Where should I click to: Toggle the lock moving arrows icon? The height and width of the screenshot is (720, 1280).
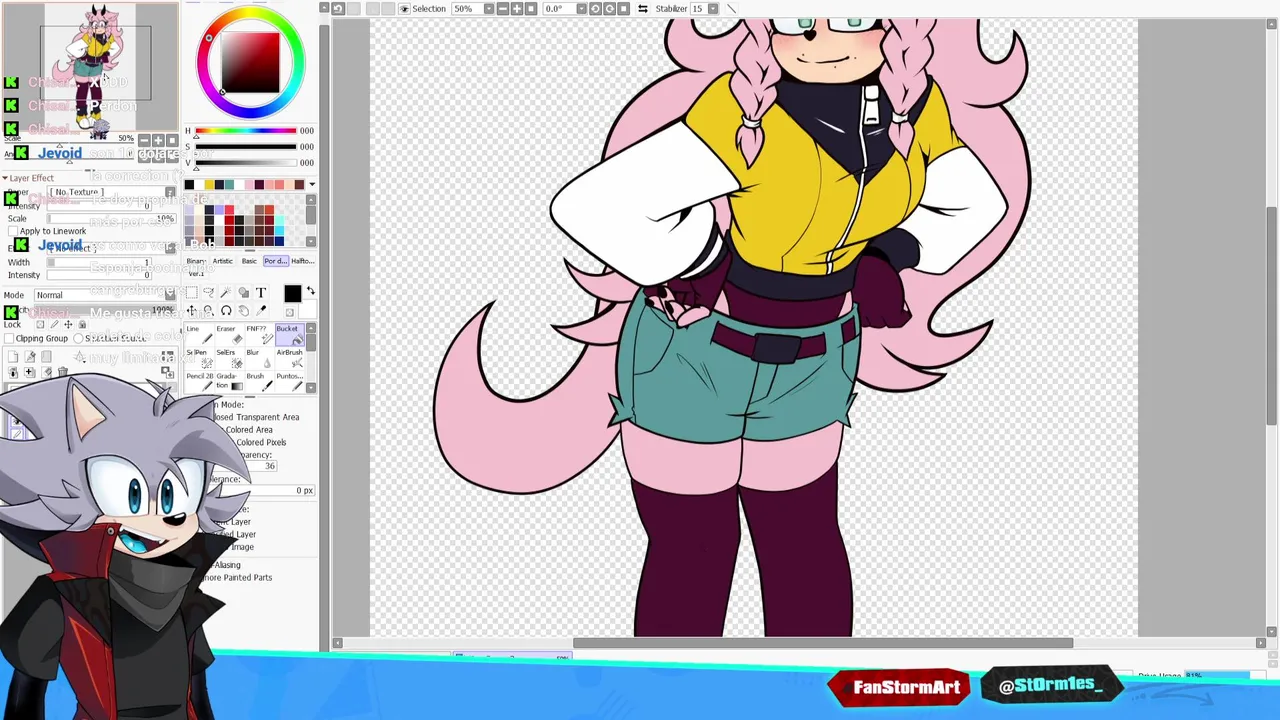(68, 324)
